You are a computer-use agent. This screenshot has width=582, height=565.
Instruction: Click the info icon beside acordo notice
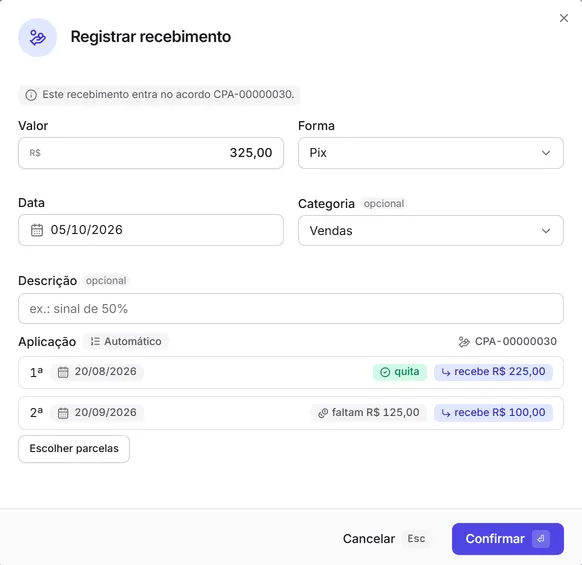31,95
